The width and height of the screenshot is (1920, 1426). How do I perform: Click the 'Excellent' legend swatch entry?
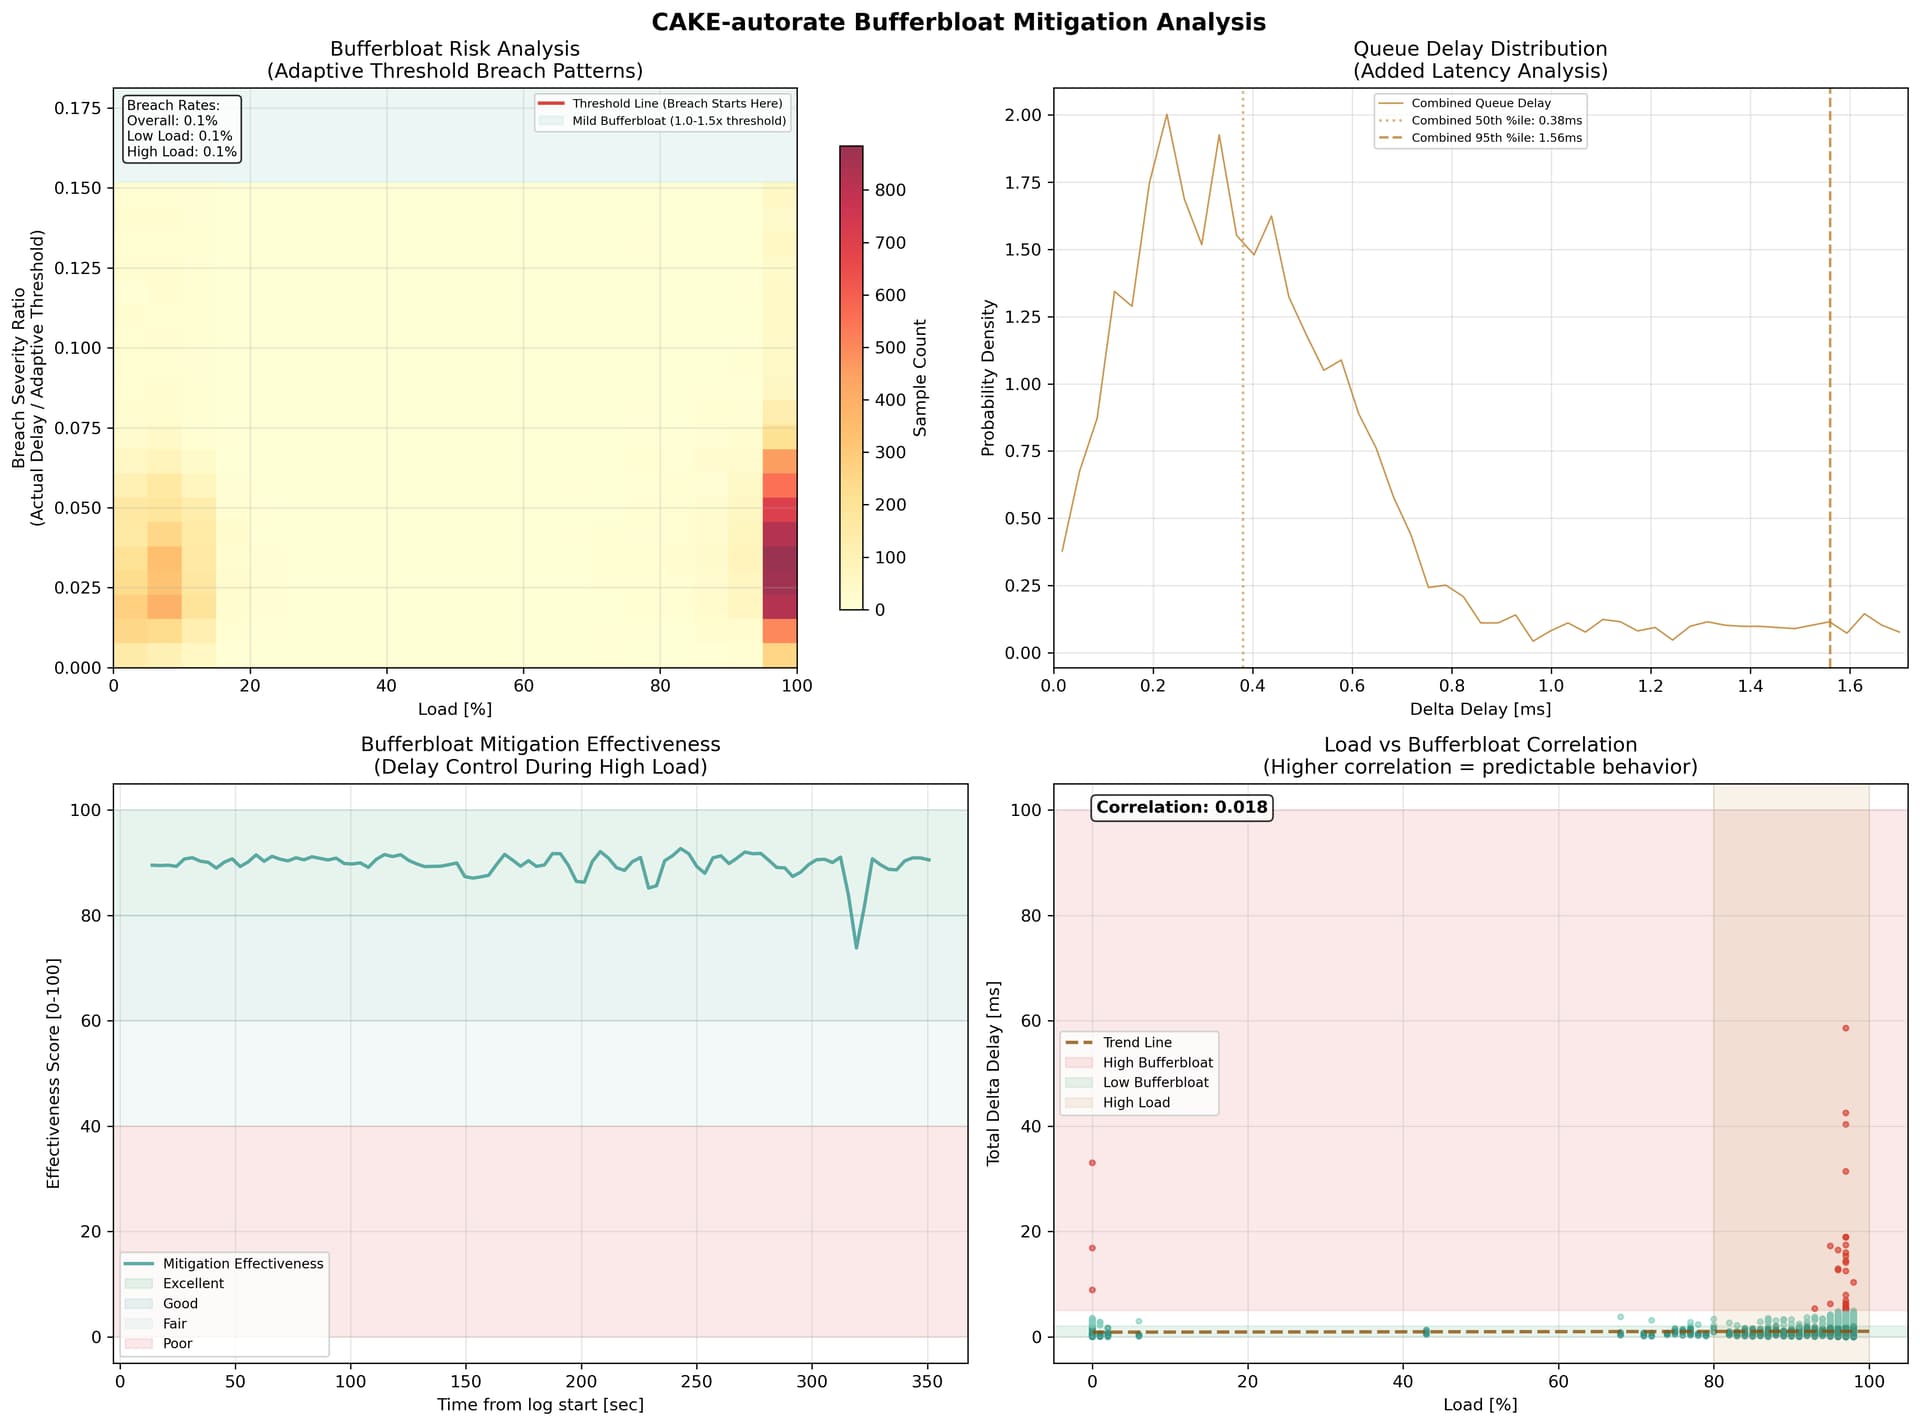175,1284
